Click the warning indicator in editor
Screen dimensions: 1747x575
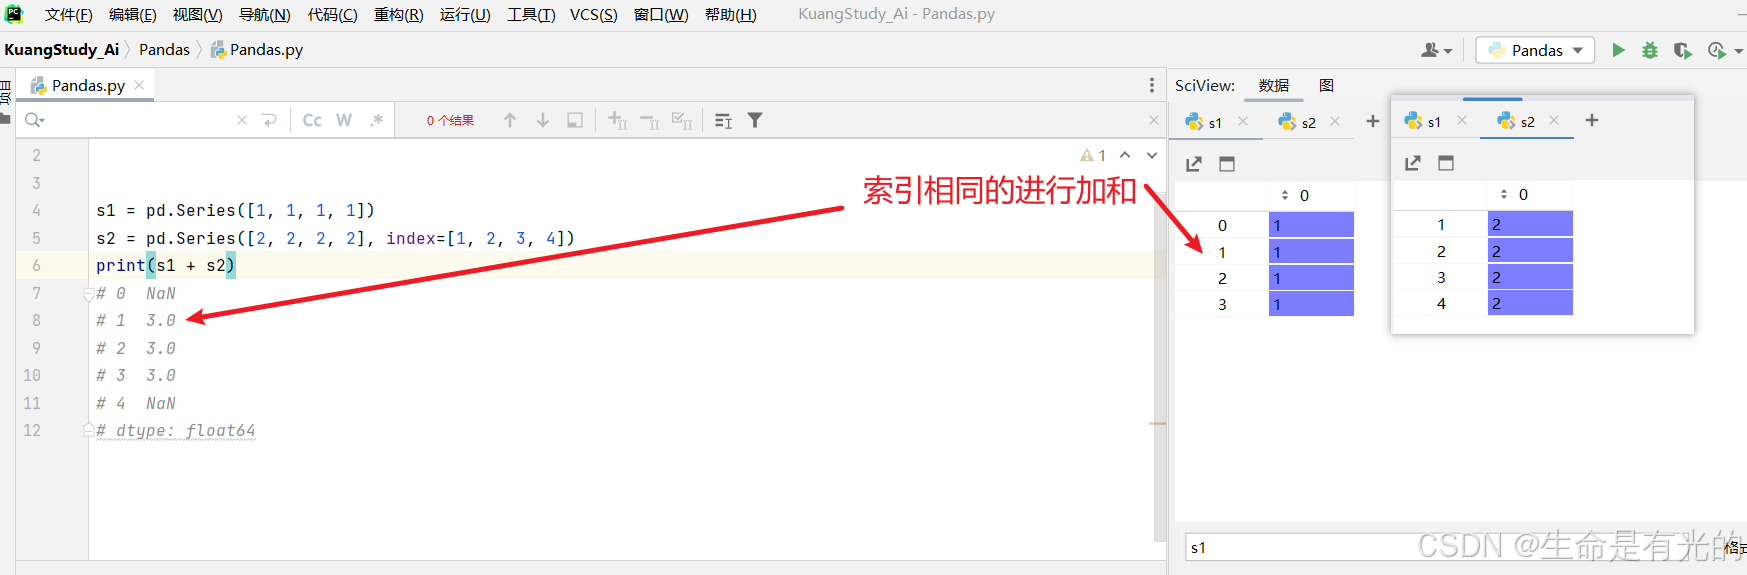pyautogui.click(x=1093, y=155)
